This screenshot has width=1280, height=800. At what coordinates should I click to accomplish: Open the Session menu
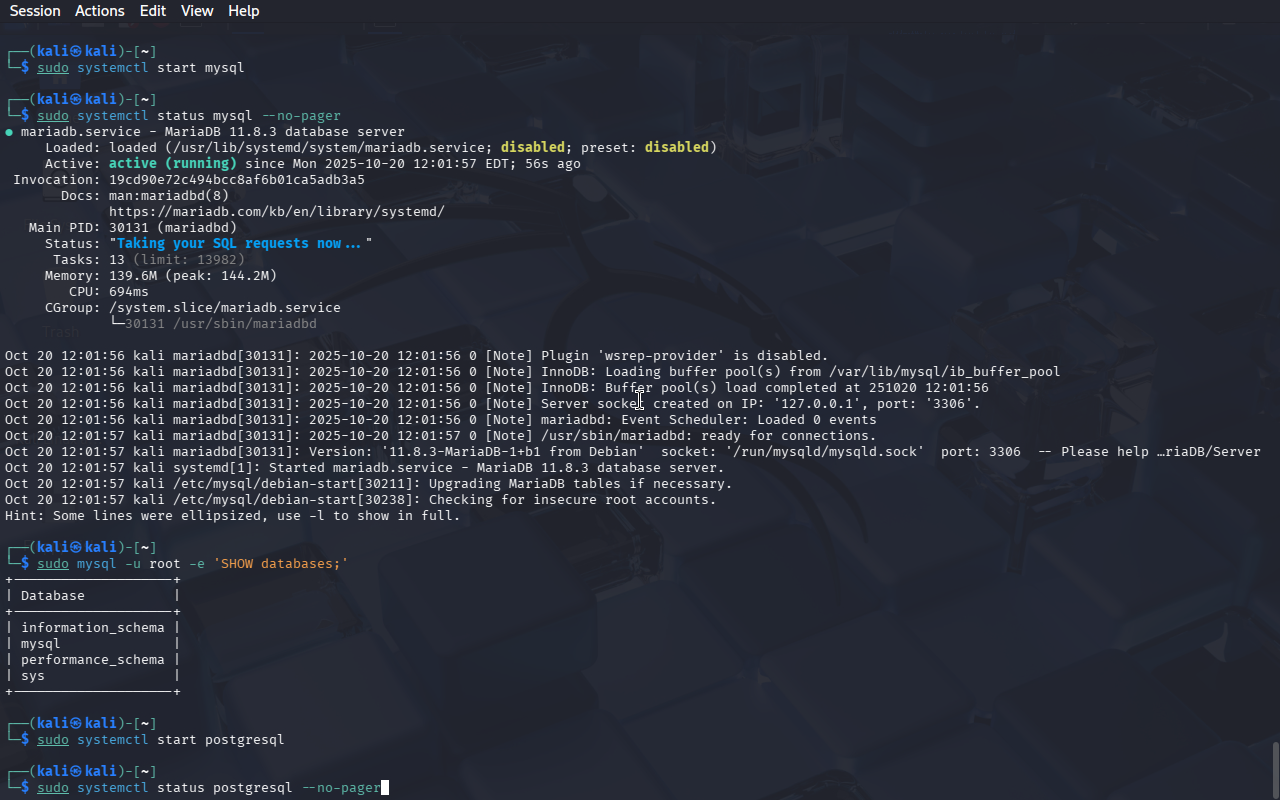35,11
